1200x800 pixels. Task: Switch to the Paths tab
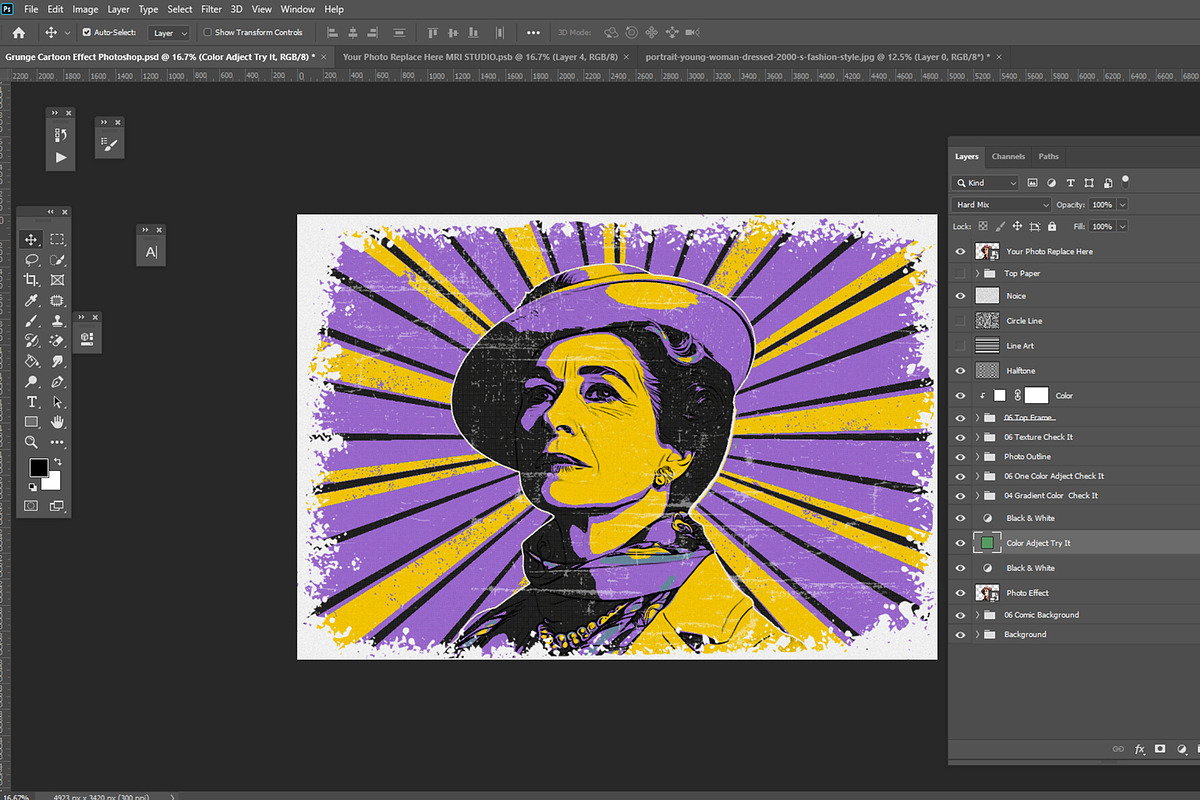click(x=1048, y=157)
